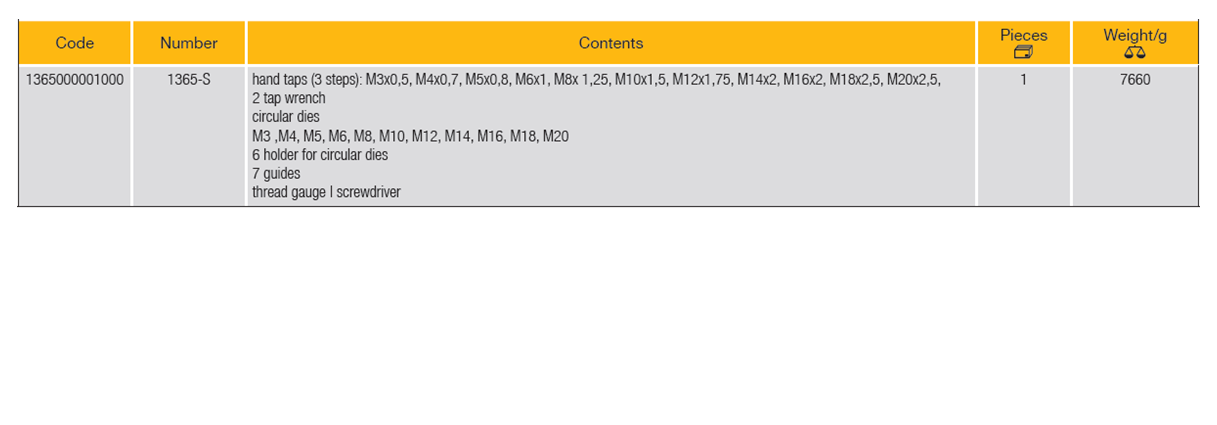Click the "7 guides" line
Viewport: 1217px width, 425px height.
[276, 173]
